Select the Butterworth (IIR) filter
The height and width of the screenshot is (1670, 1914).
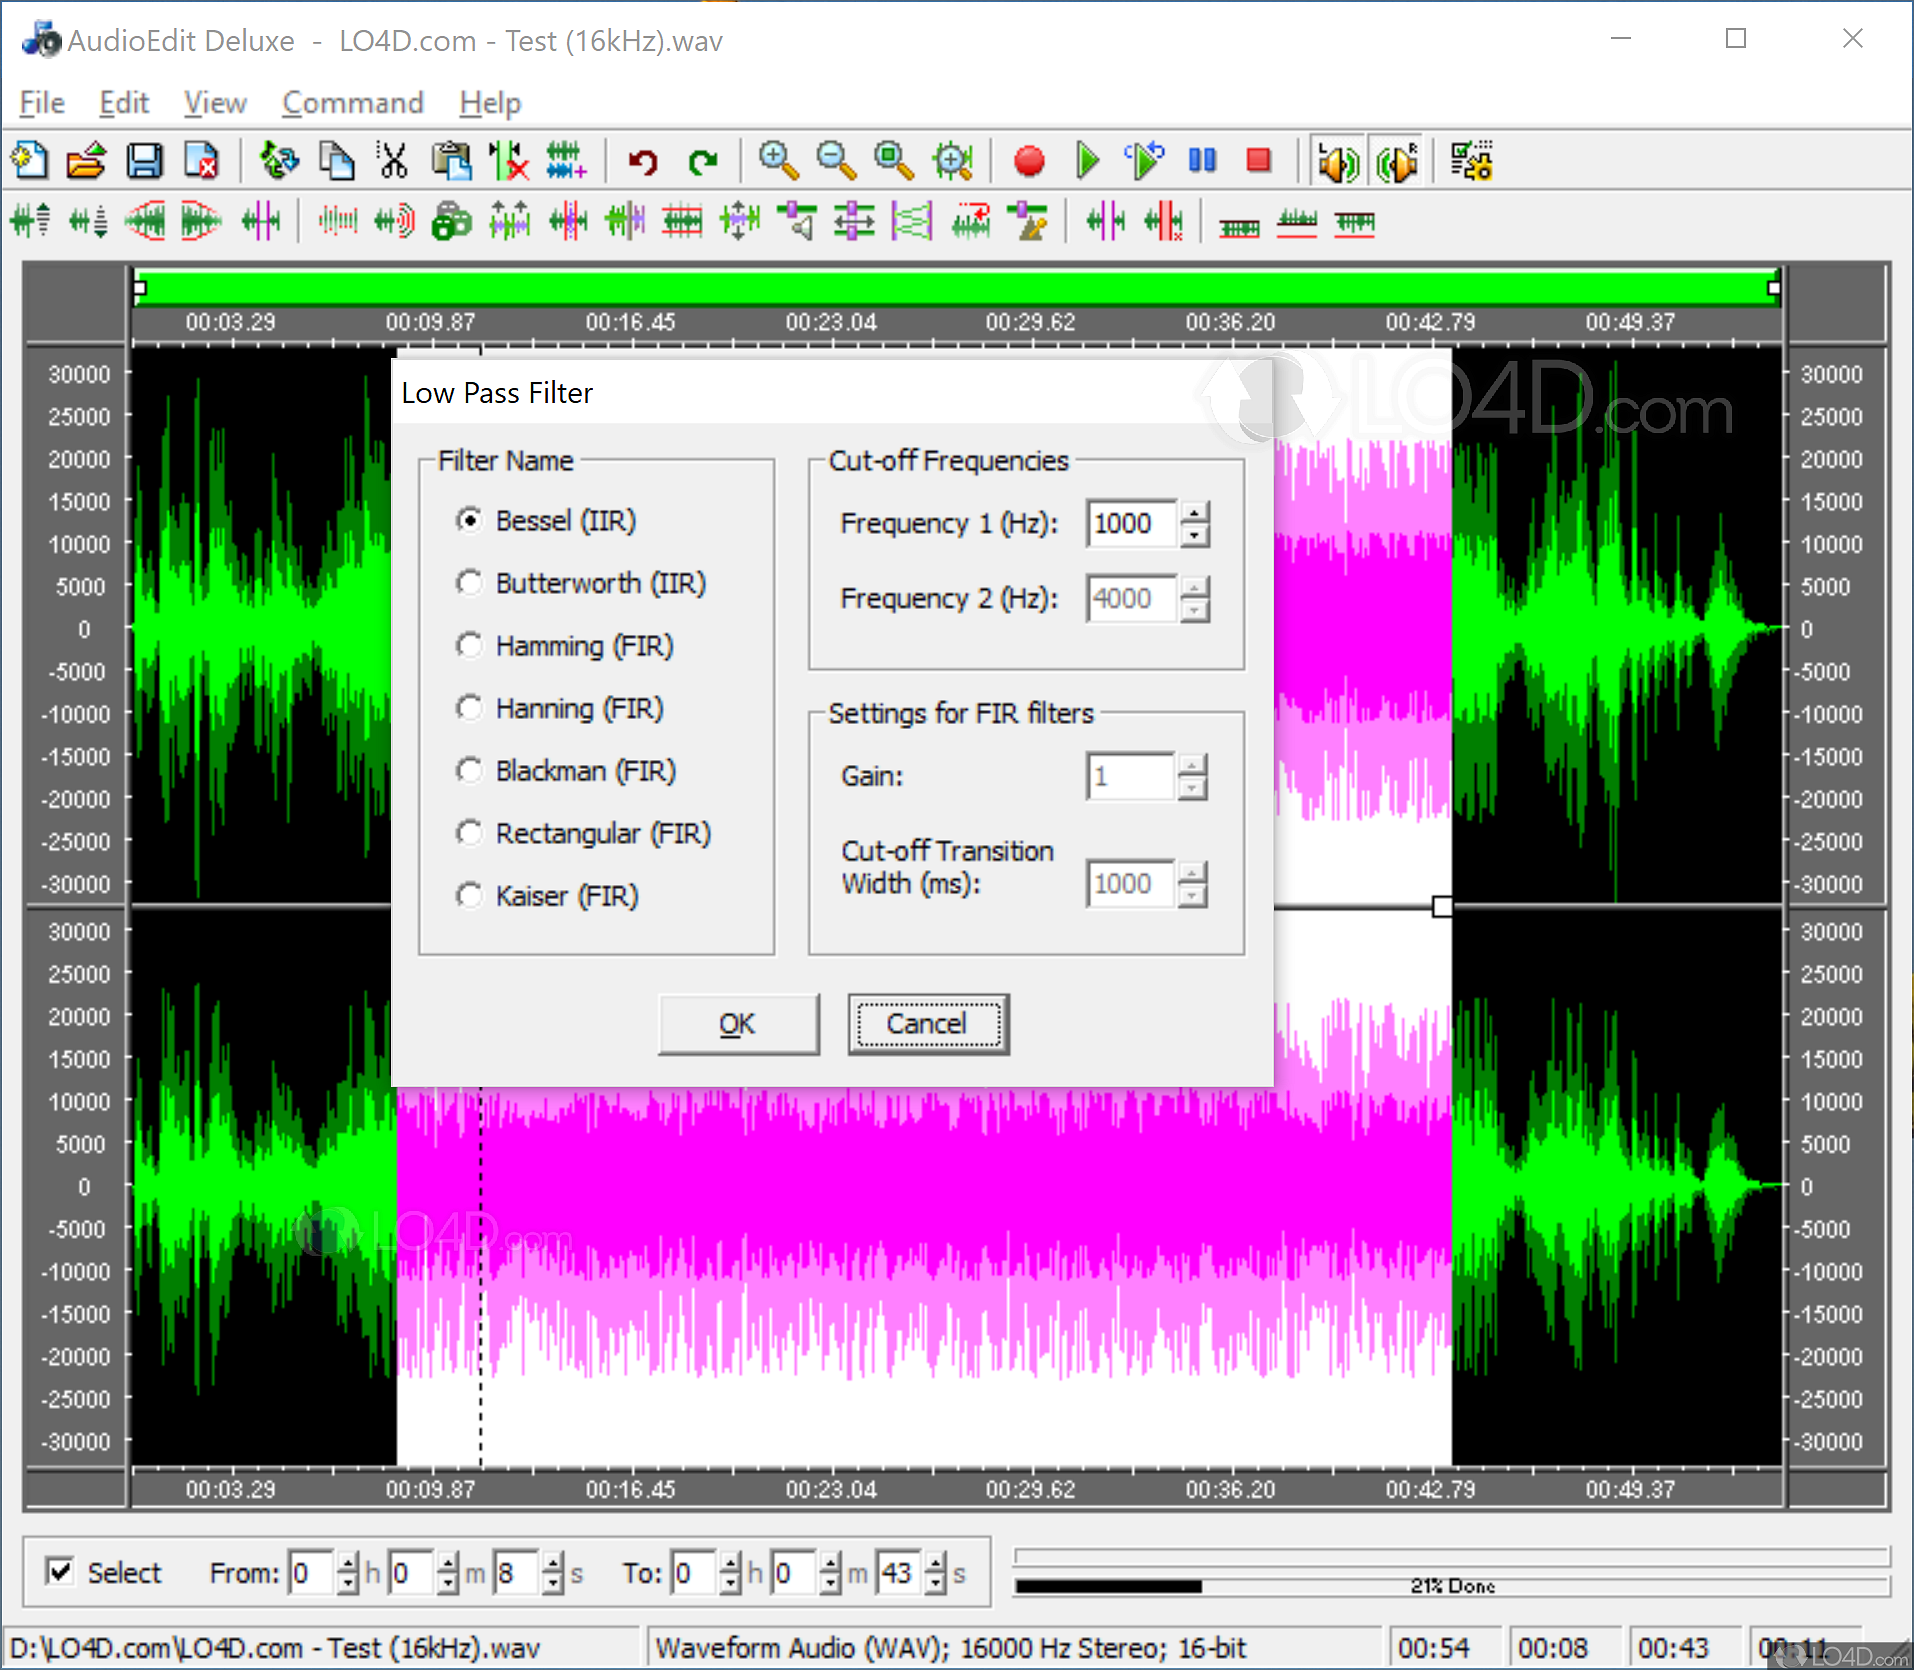[x=470, y=583]
